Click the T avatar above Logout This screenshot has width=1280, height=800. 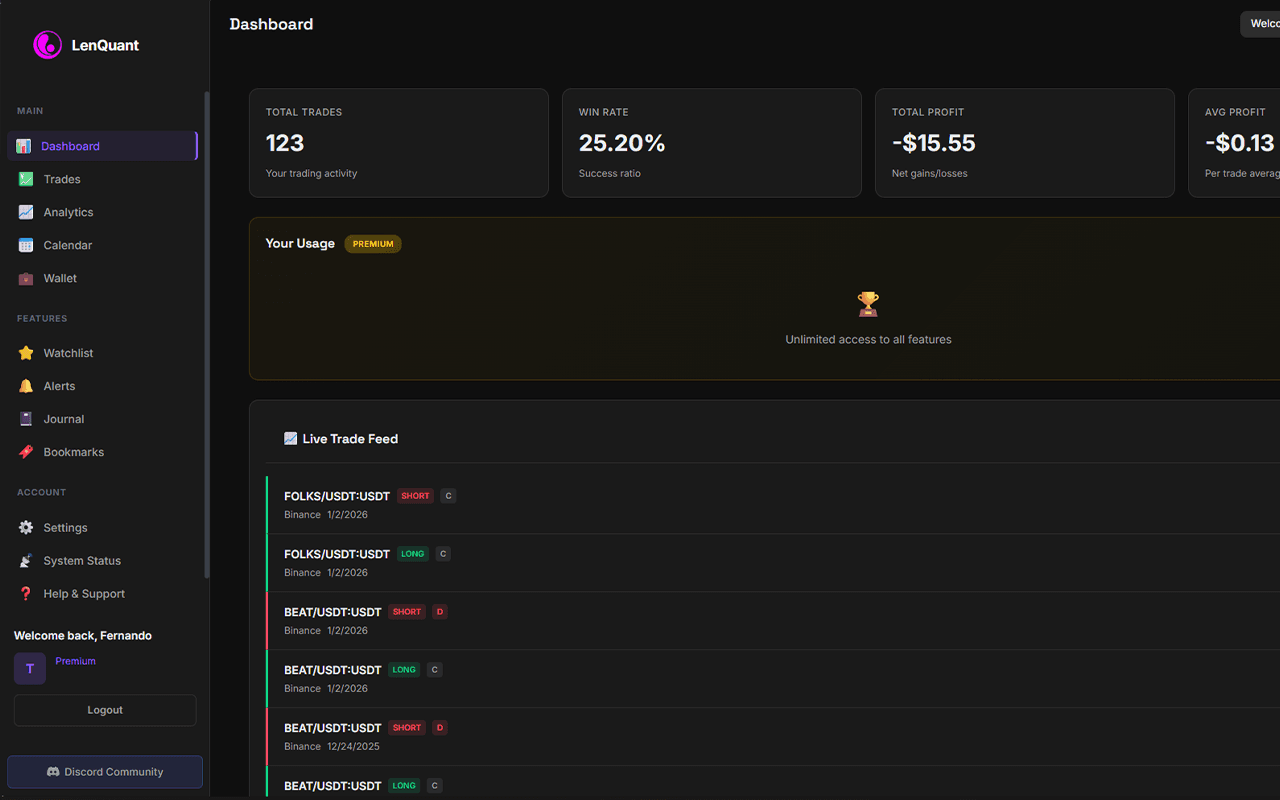coord(29,668)
